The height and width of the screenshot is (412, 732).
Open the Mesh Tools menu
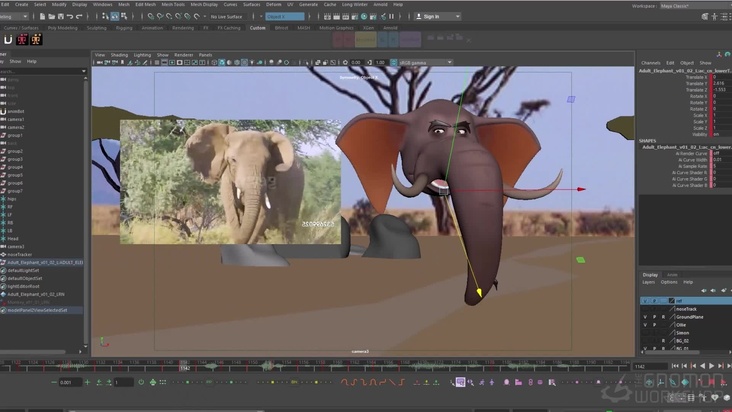[173, 4]
